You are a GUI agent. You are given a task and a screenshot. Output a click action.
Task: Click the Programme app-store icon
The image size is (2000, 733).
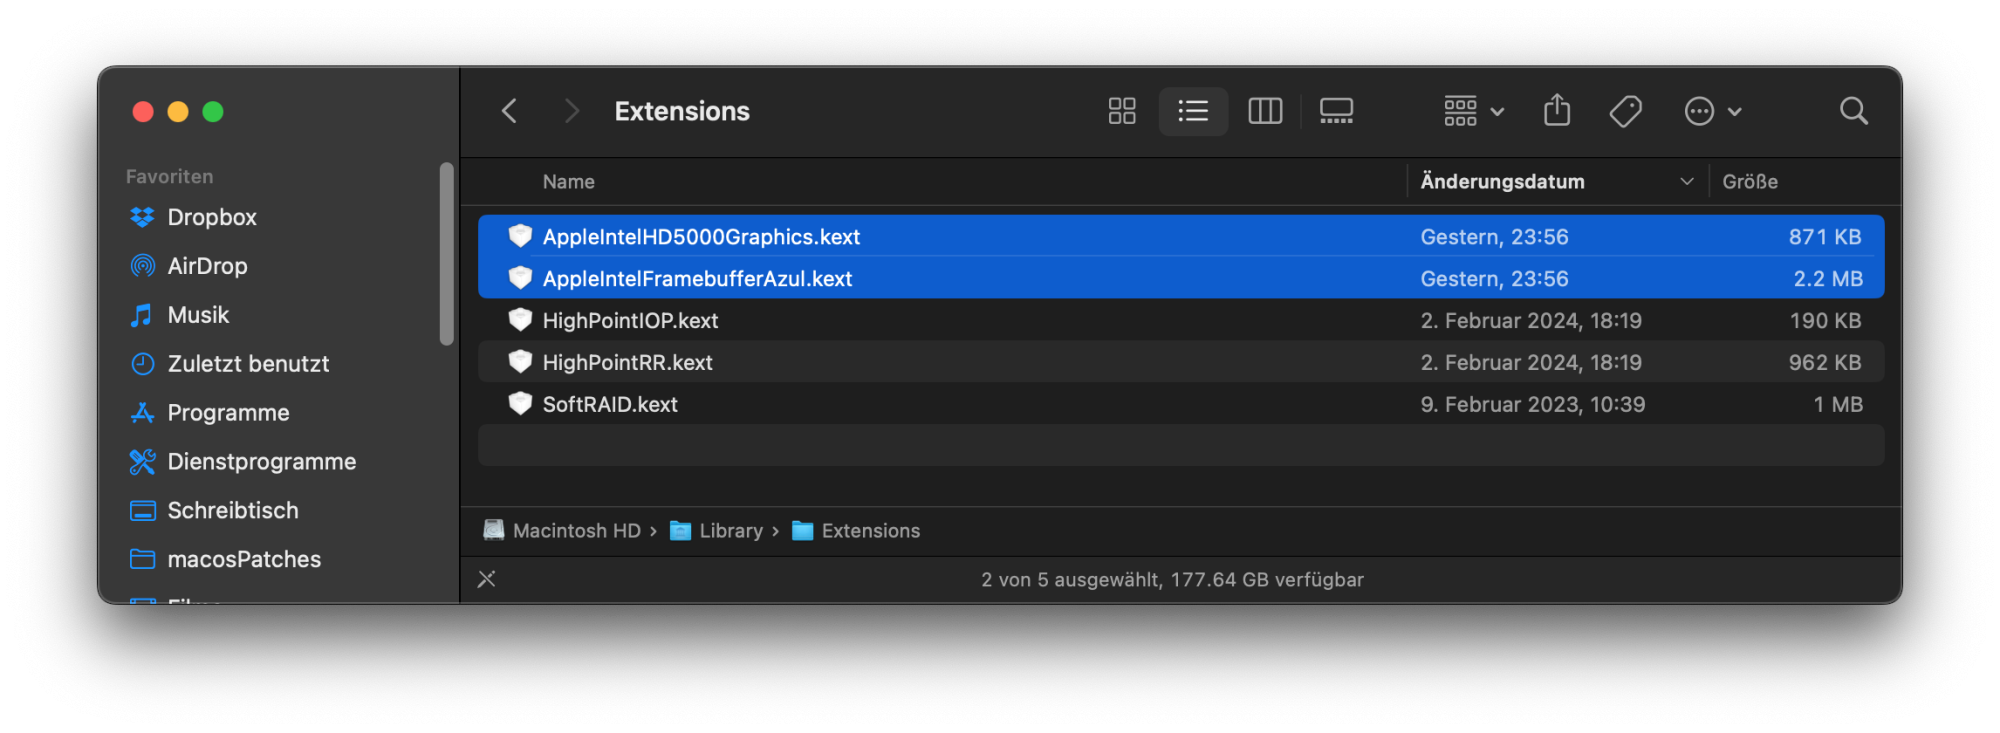click(143, 413)
